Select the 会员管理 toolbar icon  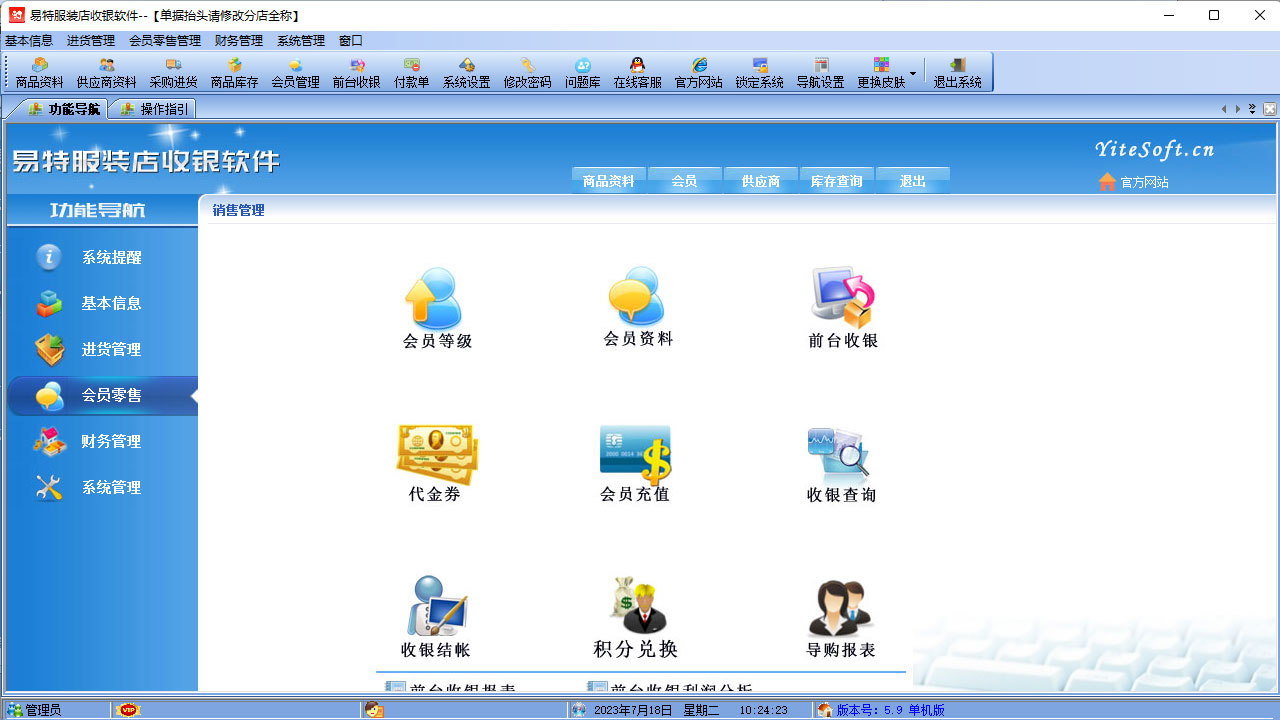tap(294, 72)
